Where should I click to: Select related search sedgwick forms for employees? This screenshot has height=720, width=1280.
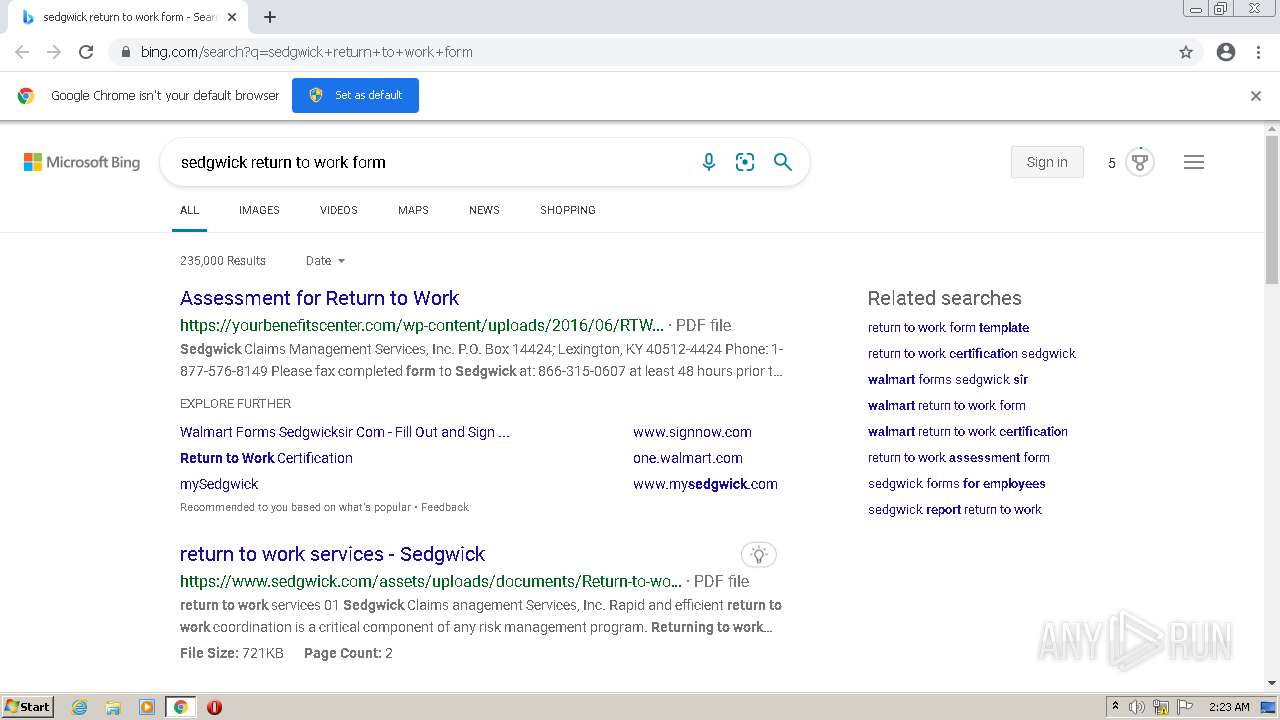tap(957, 483)
